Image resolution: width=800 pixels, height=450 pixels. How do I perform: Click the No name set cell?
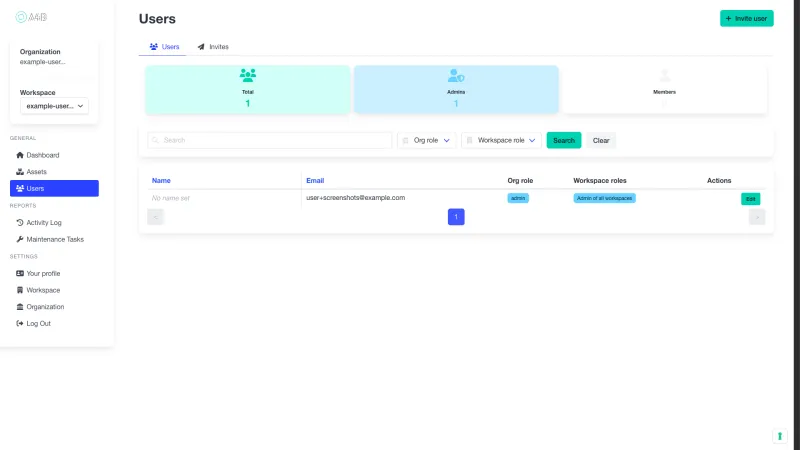[170, 198]
